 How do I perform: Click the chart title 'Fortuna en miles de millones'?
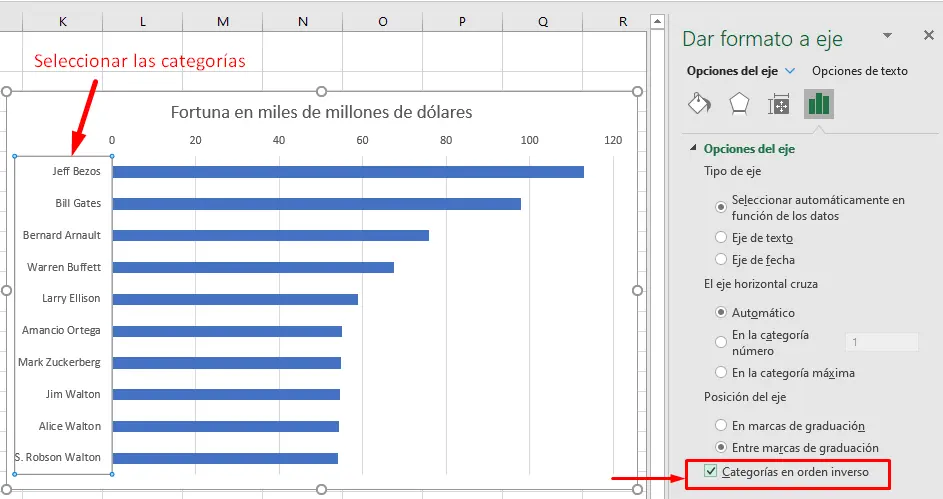321,112
